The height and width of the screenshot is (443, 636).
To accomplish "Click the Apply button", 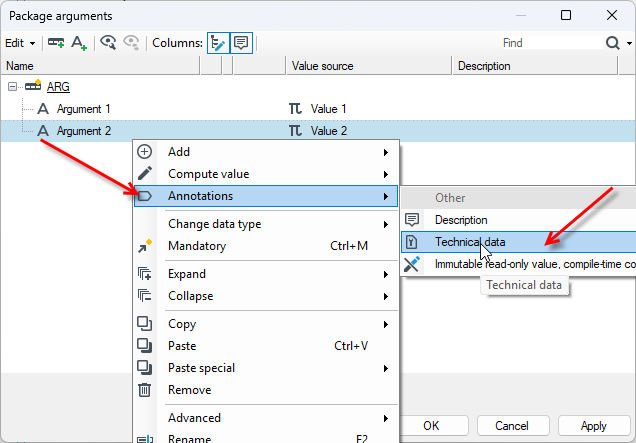I will point(593,426).
